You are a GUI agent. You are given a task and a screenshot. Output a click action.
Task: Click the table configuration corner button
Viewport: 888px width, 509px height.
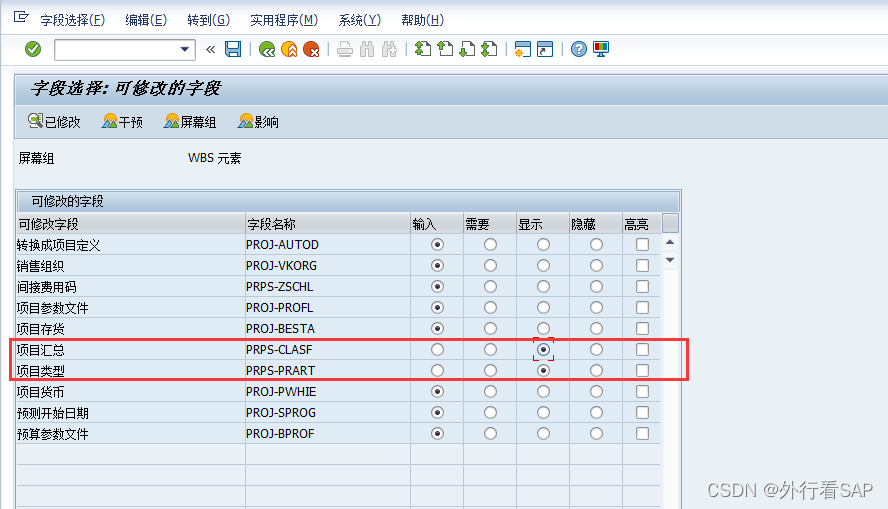pyautogui.click(x=670, y=223)
